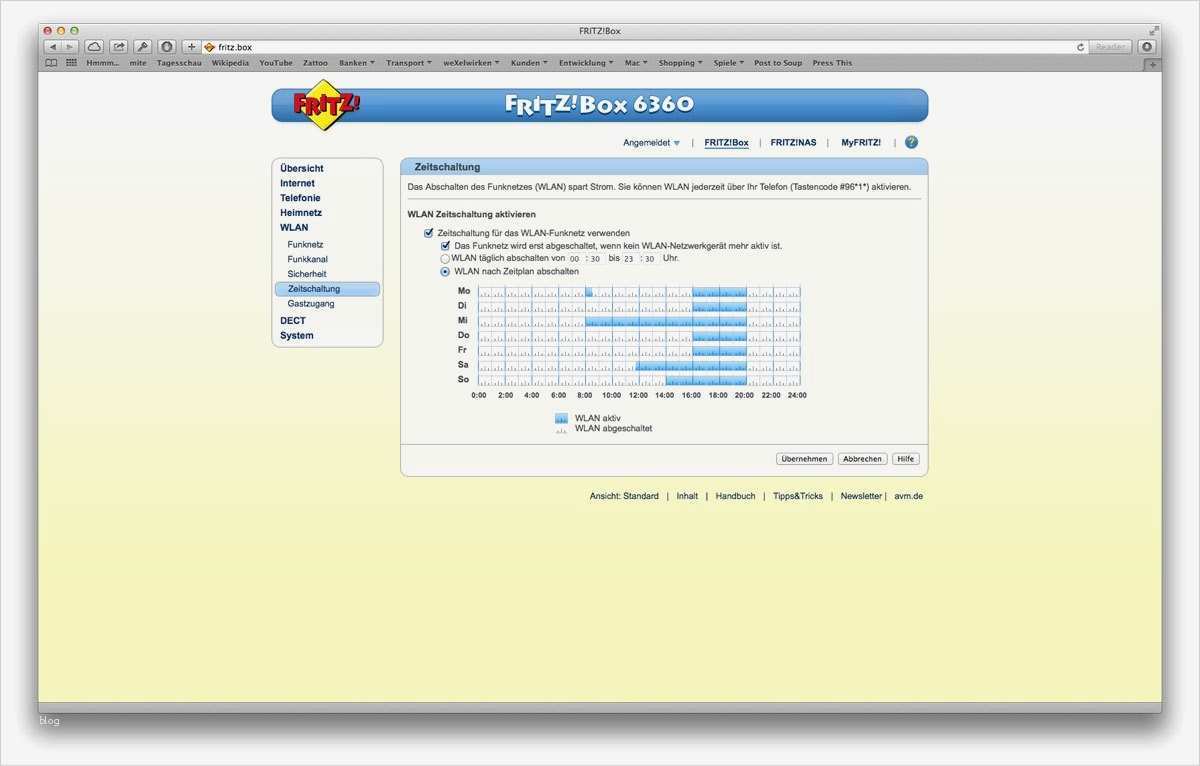Image resolution: width=1200 pixels, height=766 pixels.
Task: Open the YouTube bookmark
Action: click(276, 63)
